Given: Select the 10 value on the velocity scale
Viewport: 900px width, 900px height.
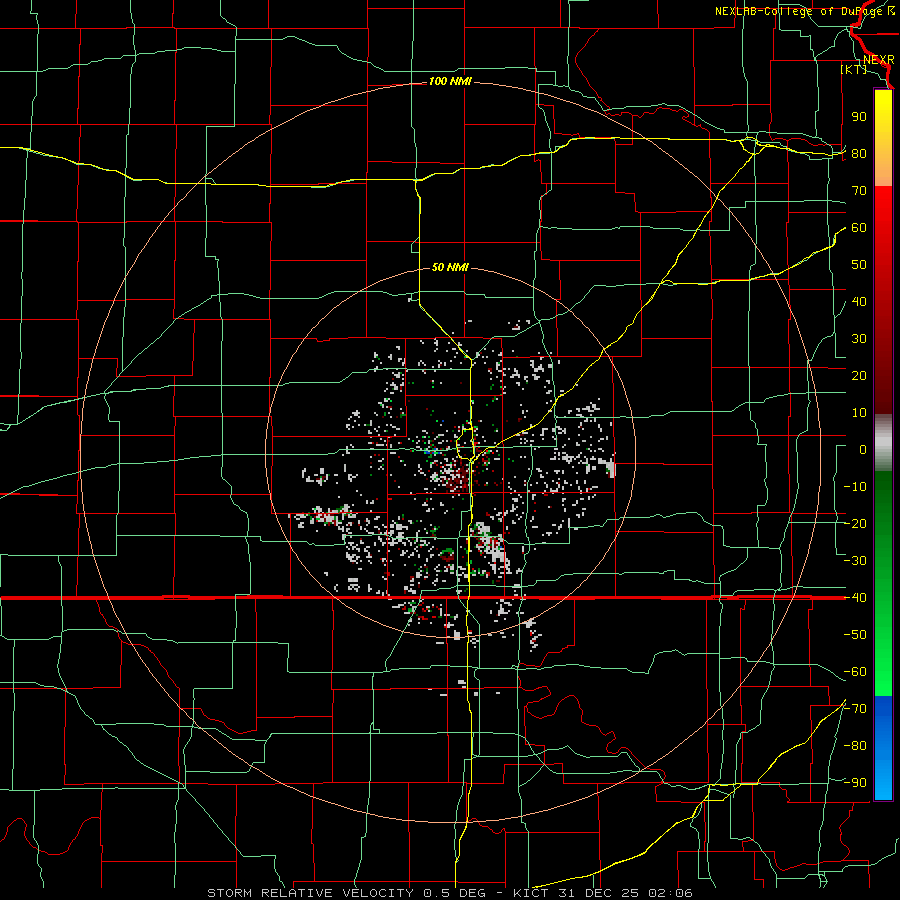Looking at the screenshot, I should point(859,413).
